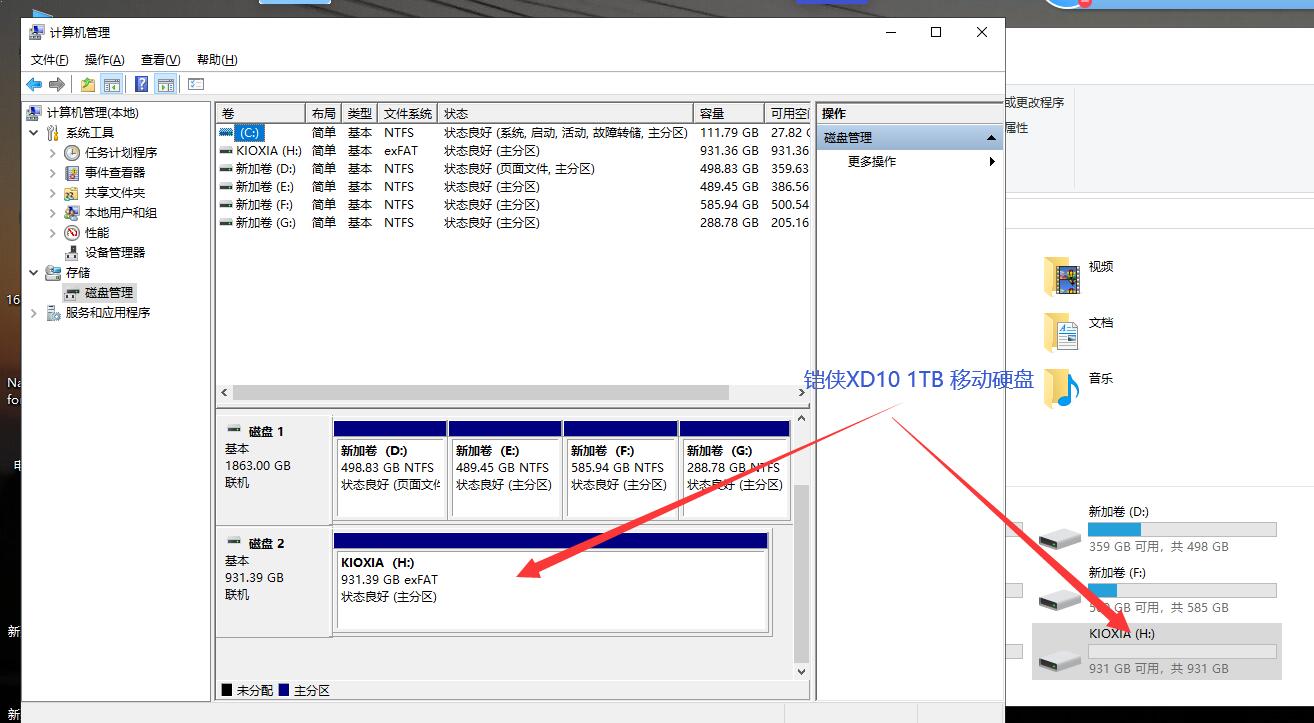
Task: Open the blue question-mark Help toolbar icon
Action: tap(142, 85)
